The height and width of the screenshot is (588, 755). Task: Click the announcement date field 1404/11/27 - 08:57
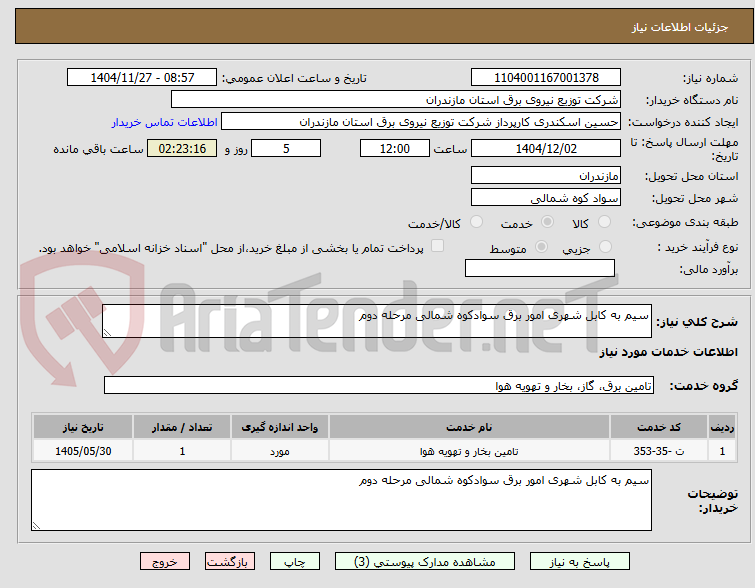[x=142, y=78]
